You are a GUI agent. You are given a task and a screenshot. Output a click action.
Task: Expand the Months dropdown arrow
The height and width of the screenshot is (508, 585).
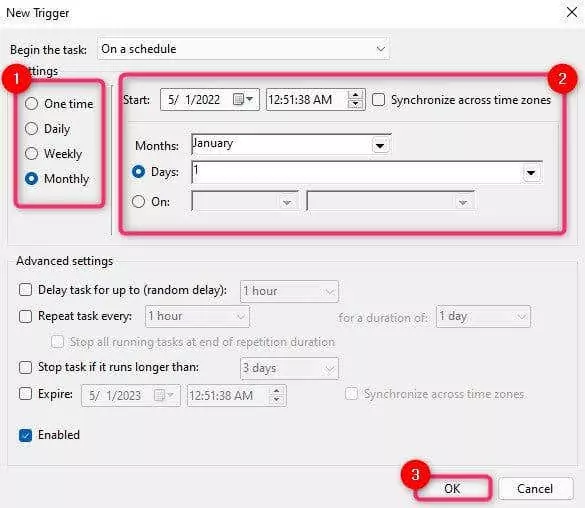pos(380,145)
